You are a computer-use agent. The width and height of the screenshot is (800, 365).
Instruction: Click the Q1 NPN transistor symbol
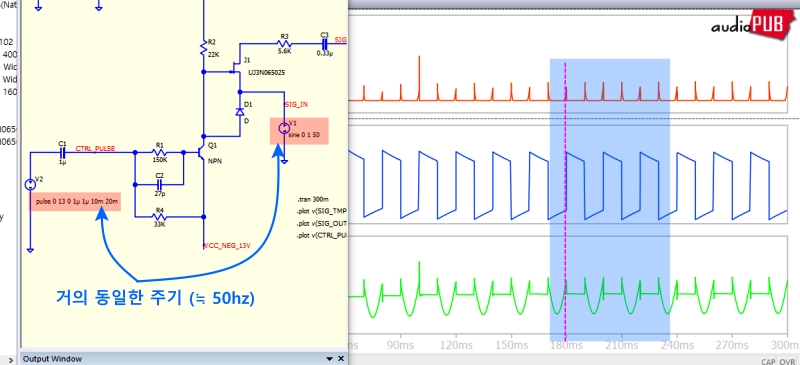point(202,153)
